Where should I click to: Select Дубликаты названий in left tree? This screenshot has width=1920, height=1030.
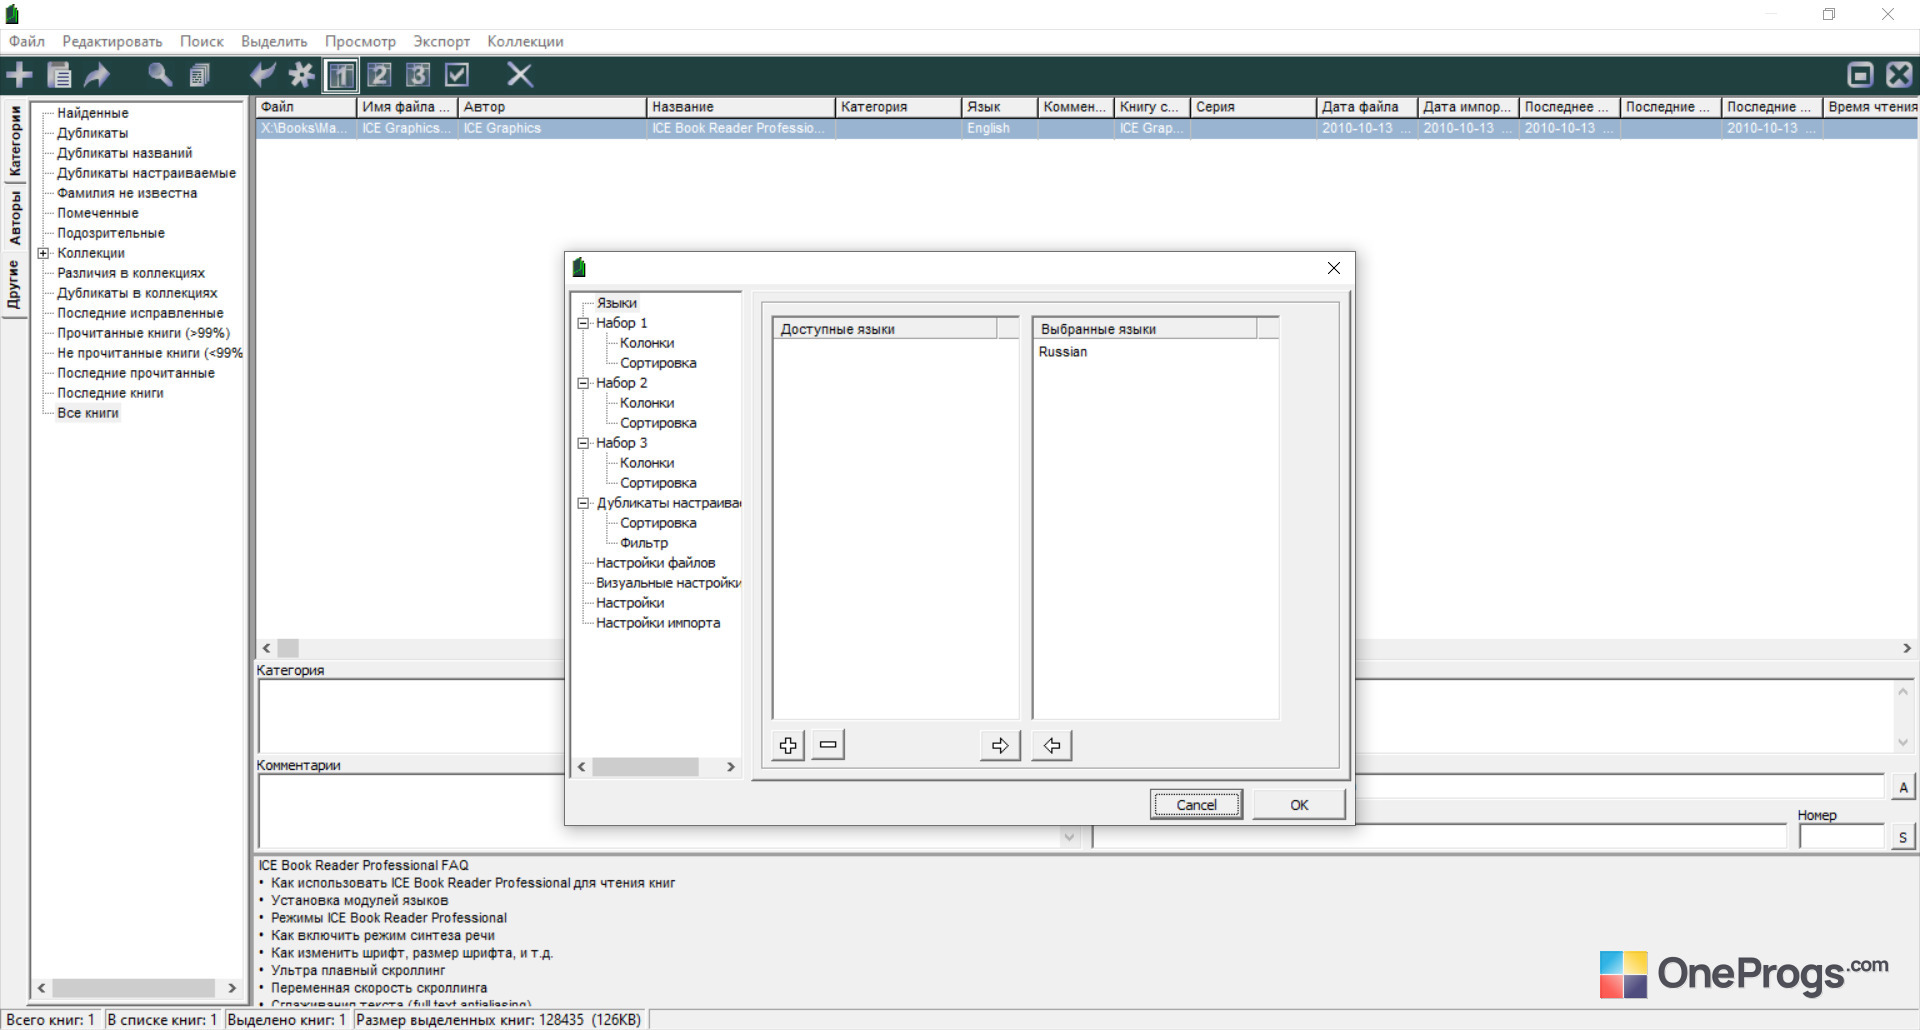point(124,153)
